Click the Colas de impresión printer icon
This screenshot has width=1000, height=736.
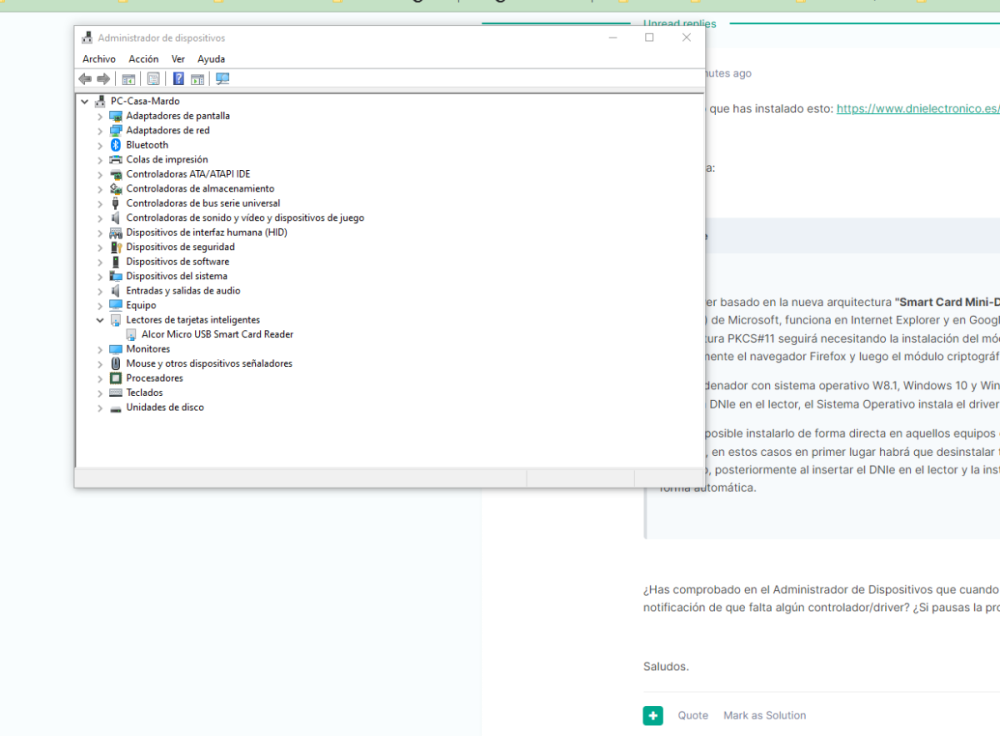pyautogui.click(x=115, y=159)
